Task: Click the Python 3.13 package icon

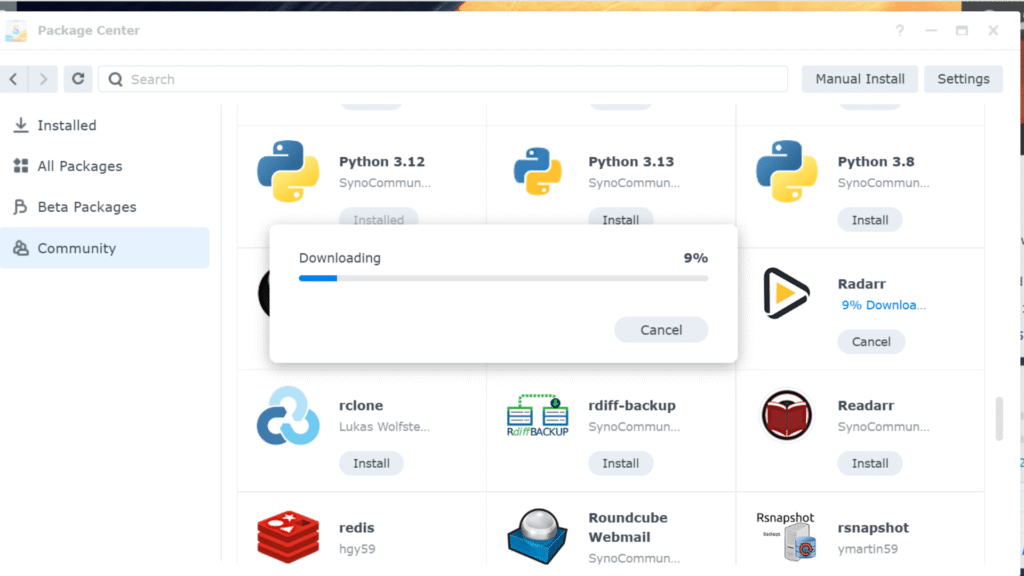Action: [x=537, y=172]
